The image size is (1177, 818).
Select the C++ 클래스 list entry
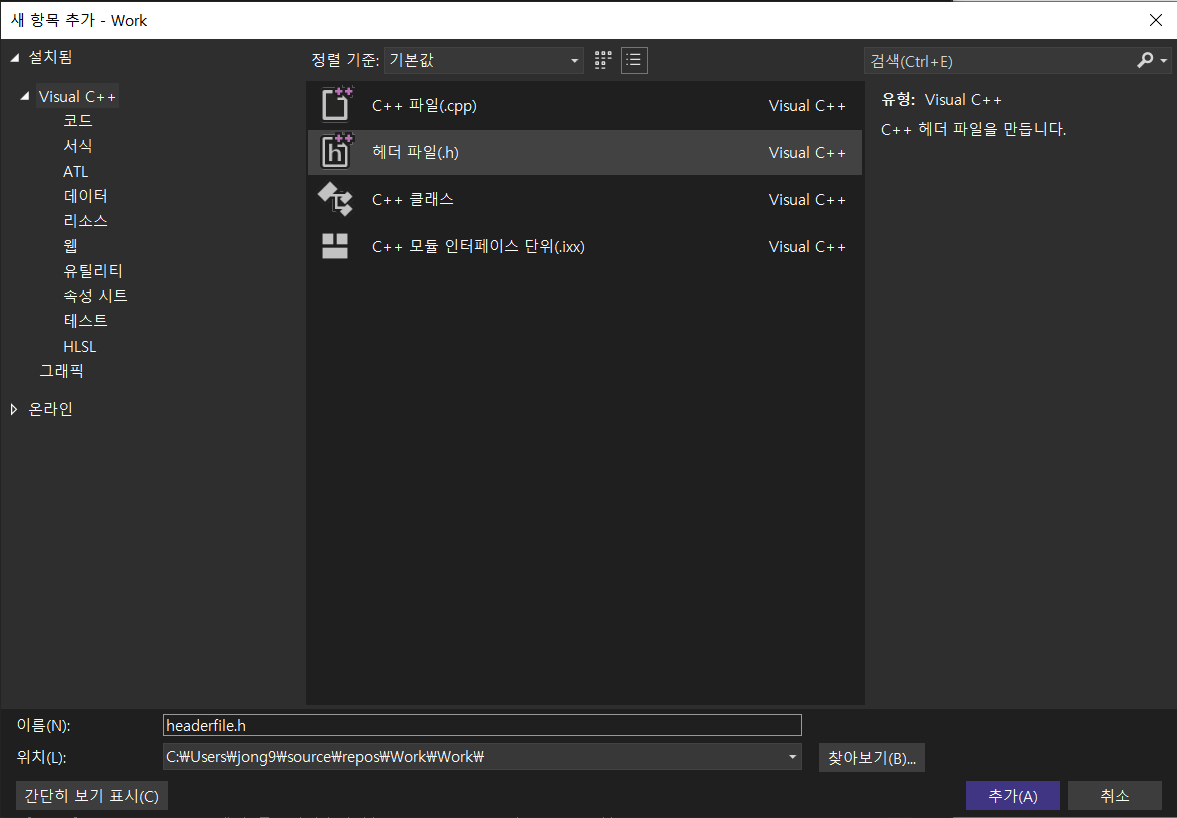pyautogui.click(x=584, y=199)
